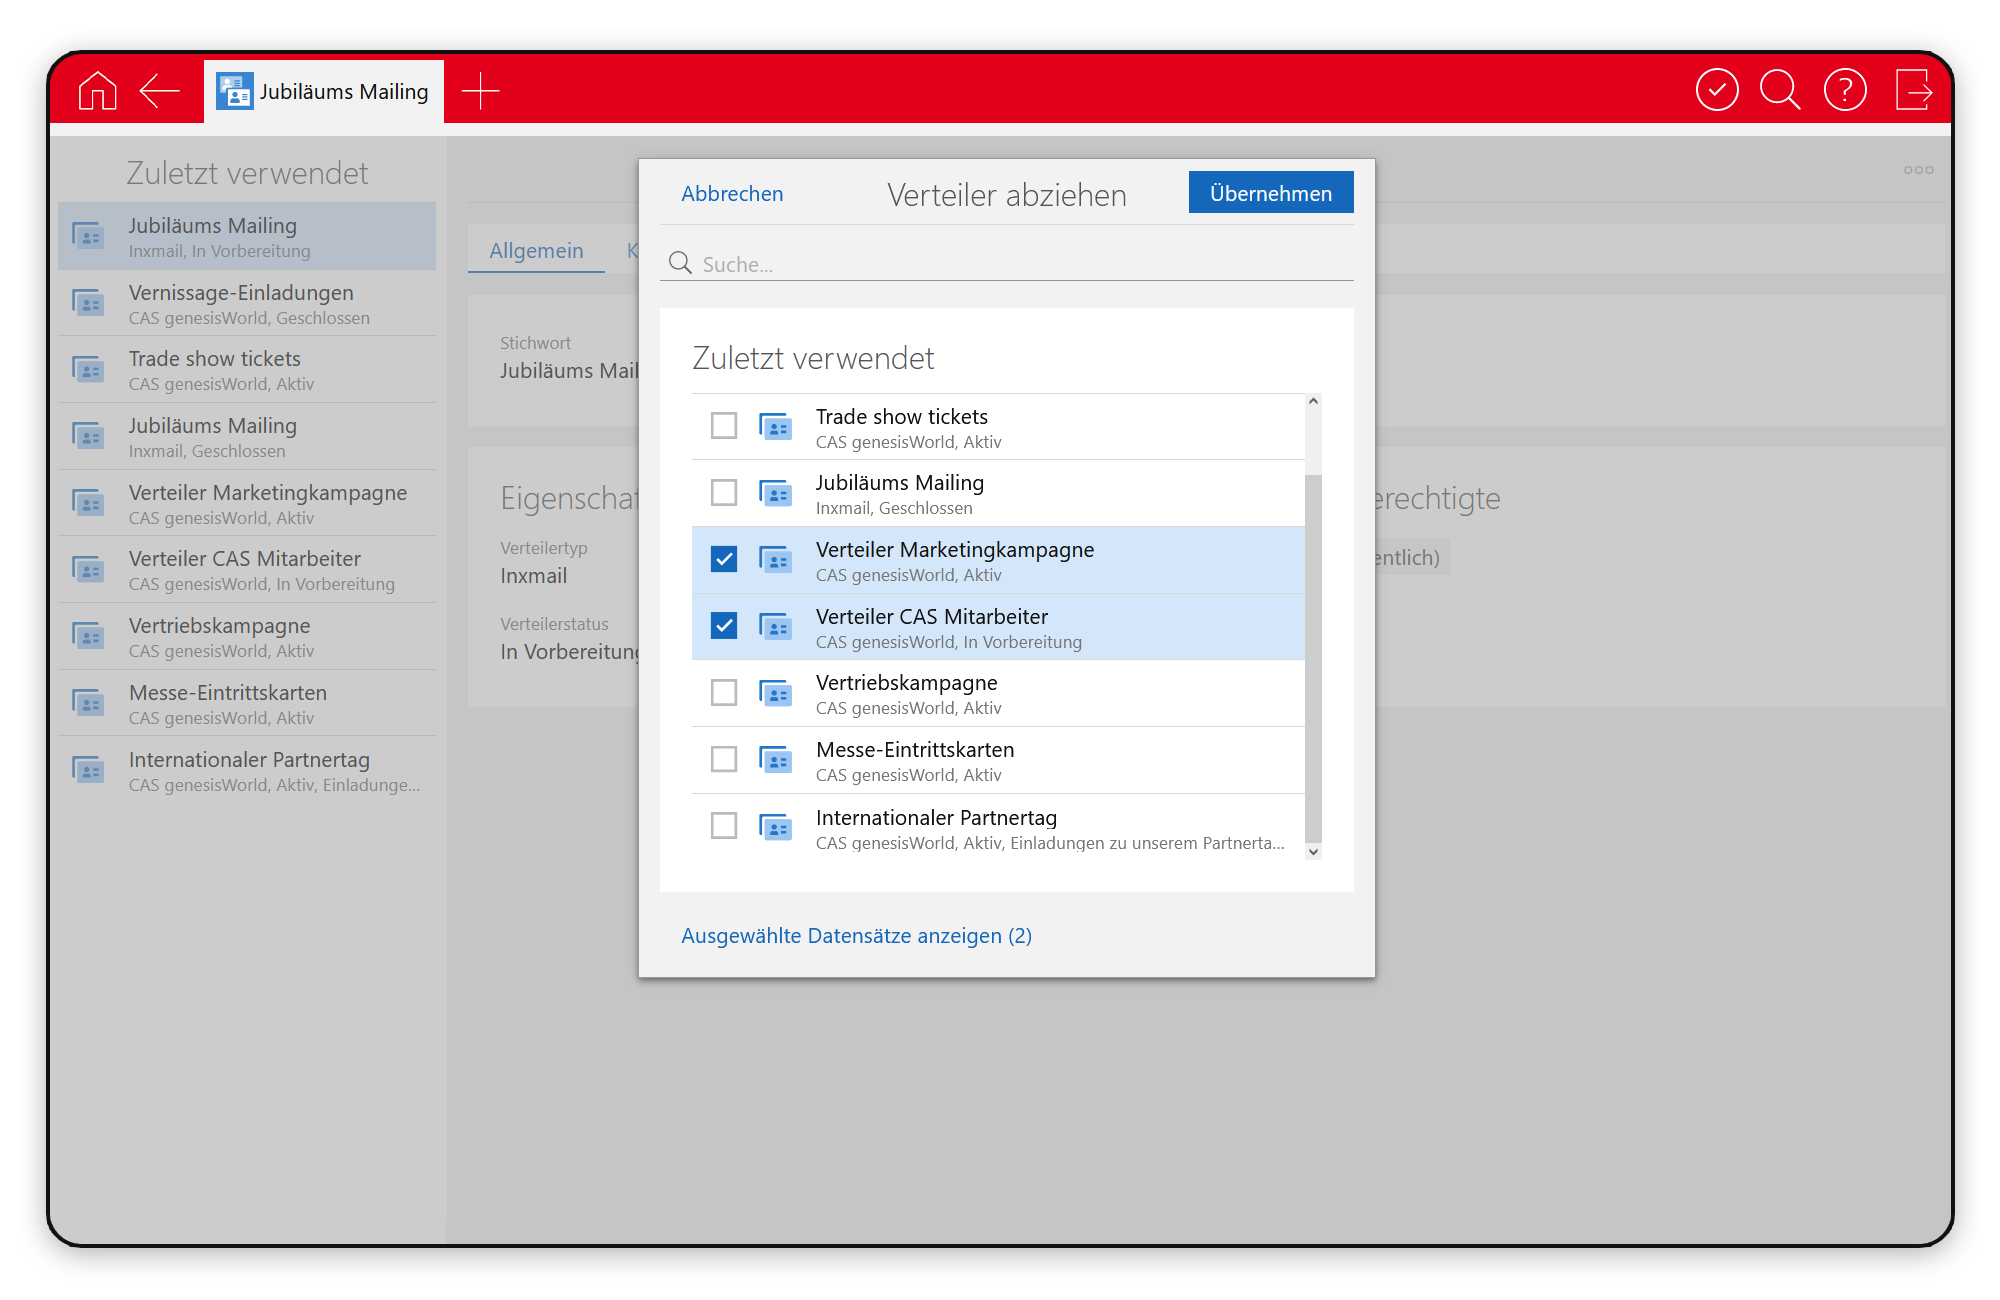Click scroll down arrow in dialog list
This screenshot has height=1300, width=2000.
pyautogui.click(x=1313, y=852)
